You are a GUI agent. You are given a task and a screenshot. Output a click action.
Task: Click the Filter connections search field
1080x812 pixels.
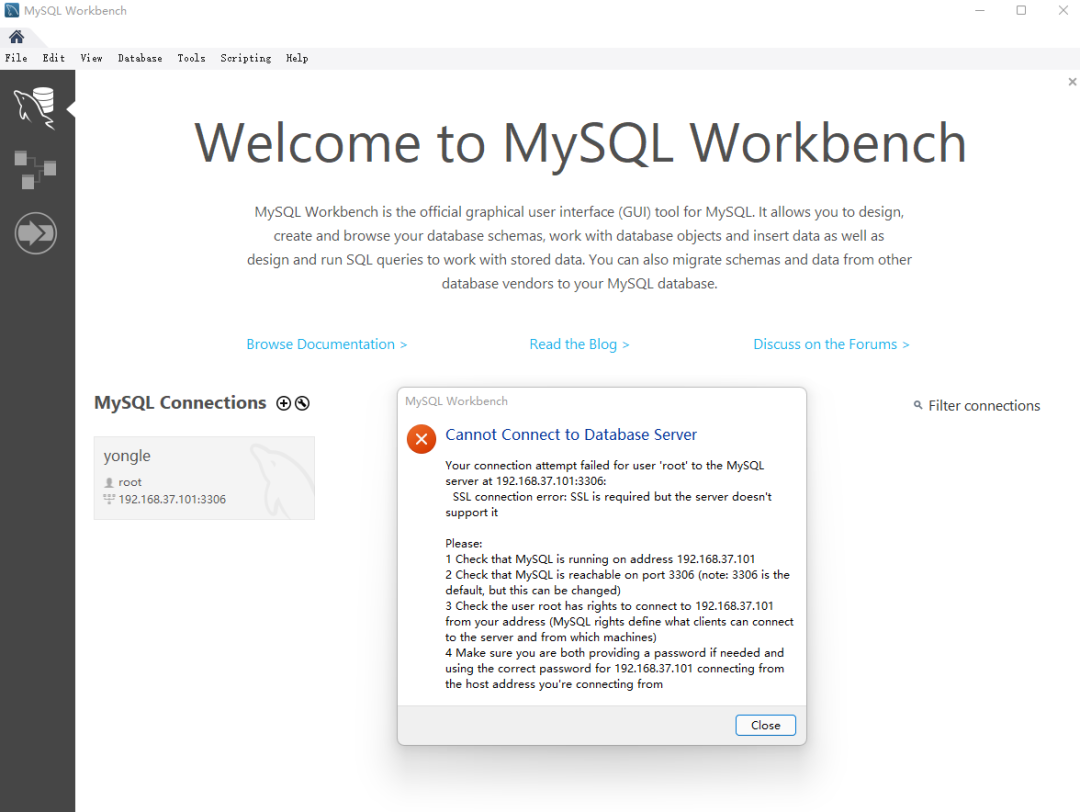pos(984,406)
